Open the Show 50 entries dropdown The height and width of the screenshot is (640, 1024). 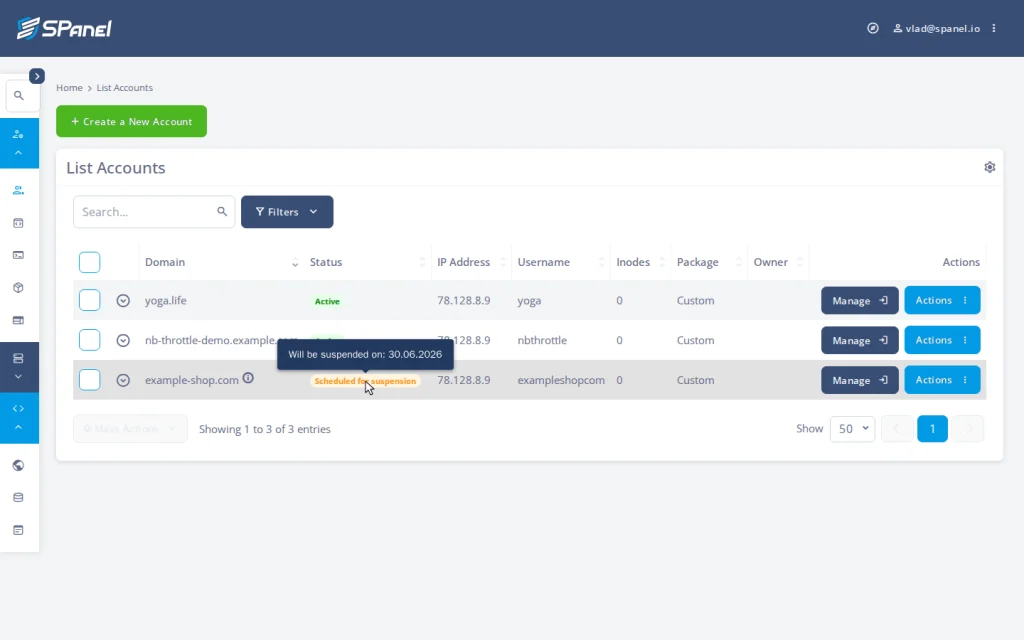coord(852,429)
